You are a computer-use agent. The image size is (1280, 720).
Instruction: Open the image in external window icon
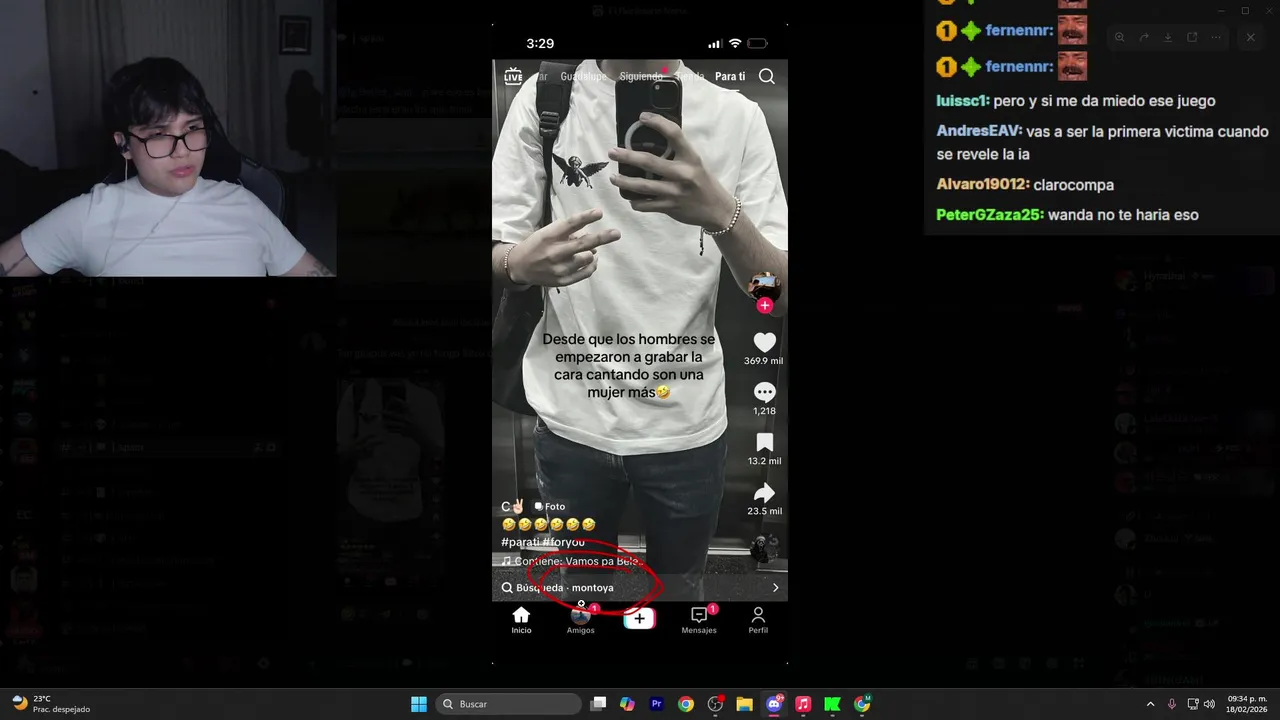tap(1192, 37)
